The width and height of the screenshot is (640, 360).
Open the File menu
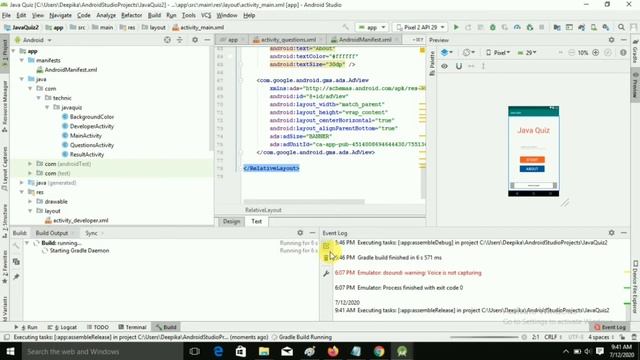(x=6, y=15)
